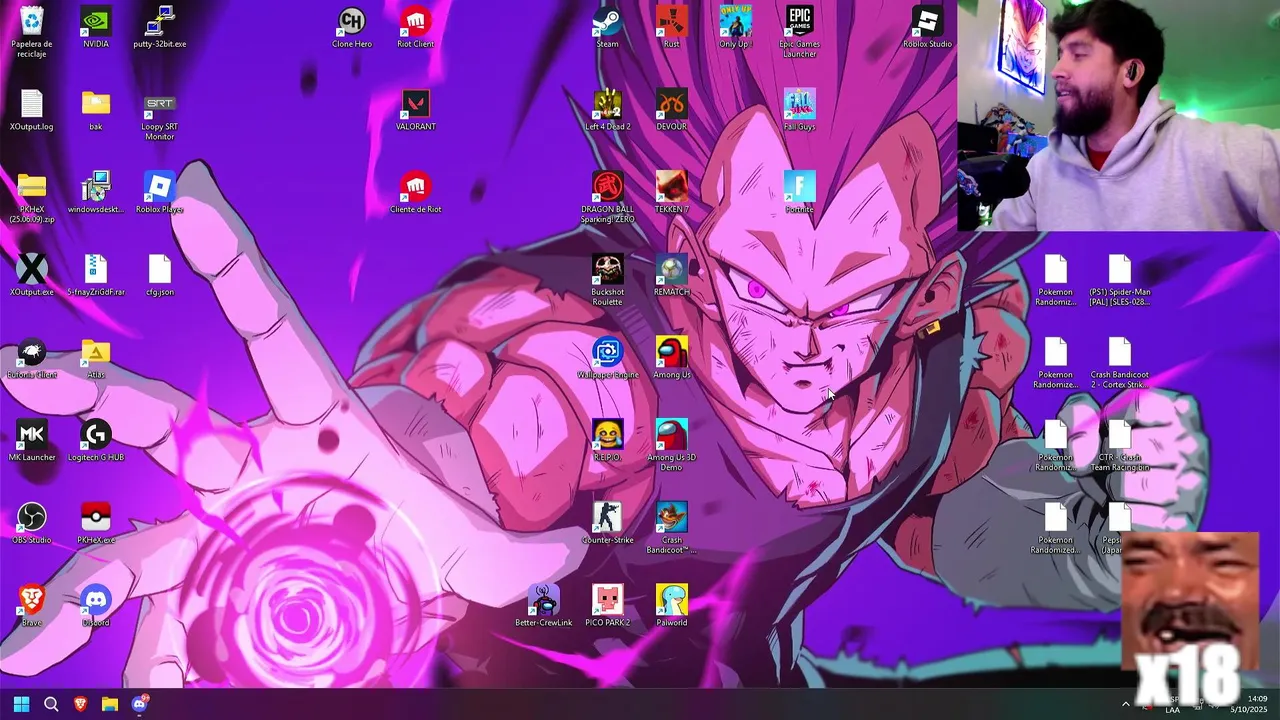
Task: Launch PICO PARK 2 shortcut
Action: tap(608, 606)
